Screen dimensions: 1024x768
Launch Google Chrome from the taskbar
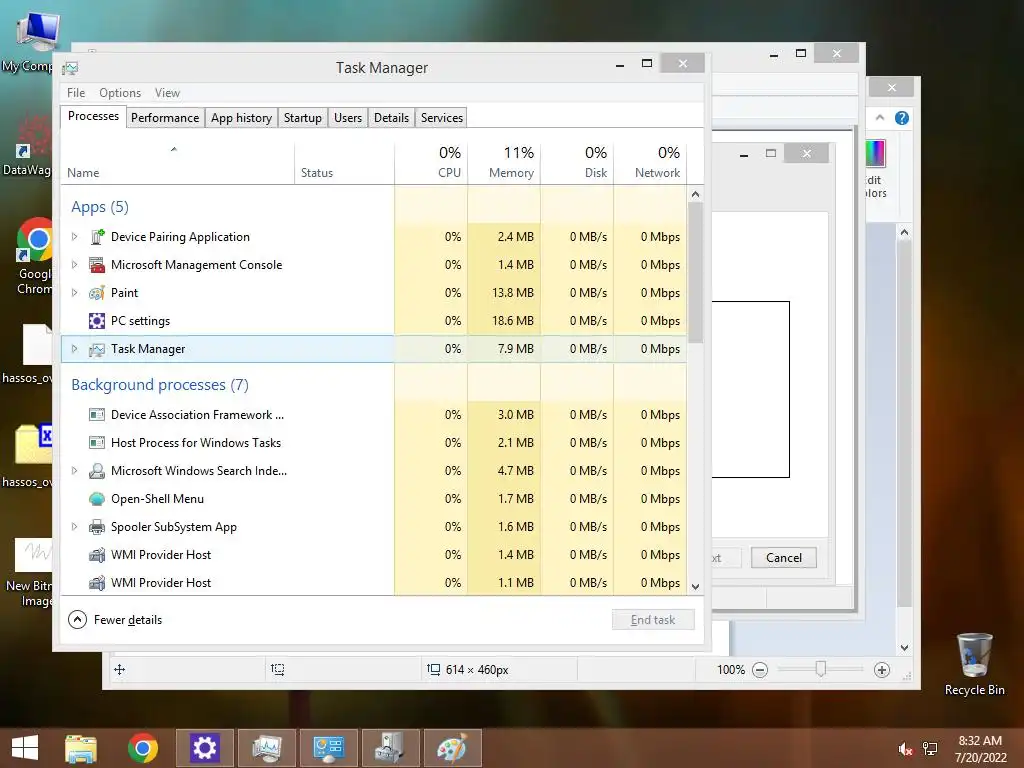pos(143,748)
